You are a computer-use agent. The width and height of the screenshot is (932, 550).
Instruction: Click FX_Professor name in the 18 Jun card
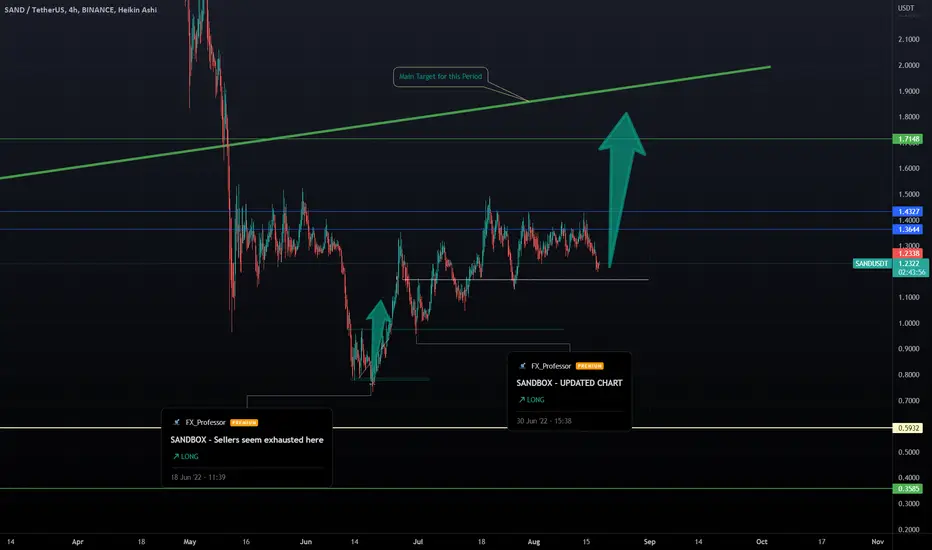point(205,423)
